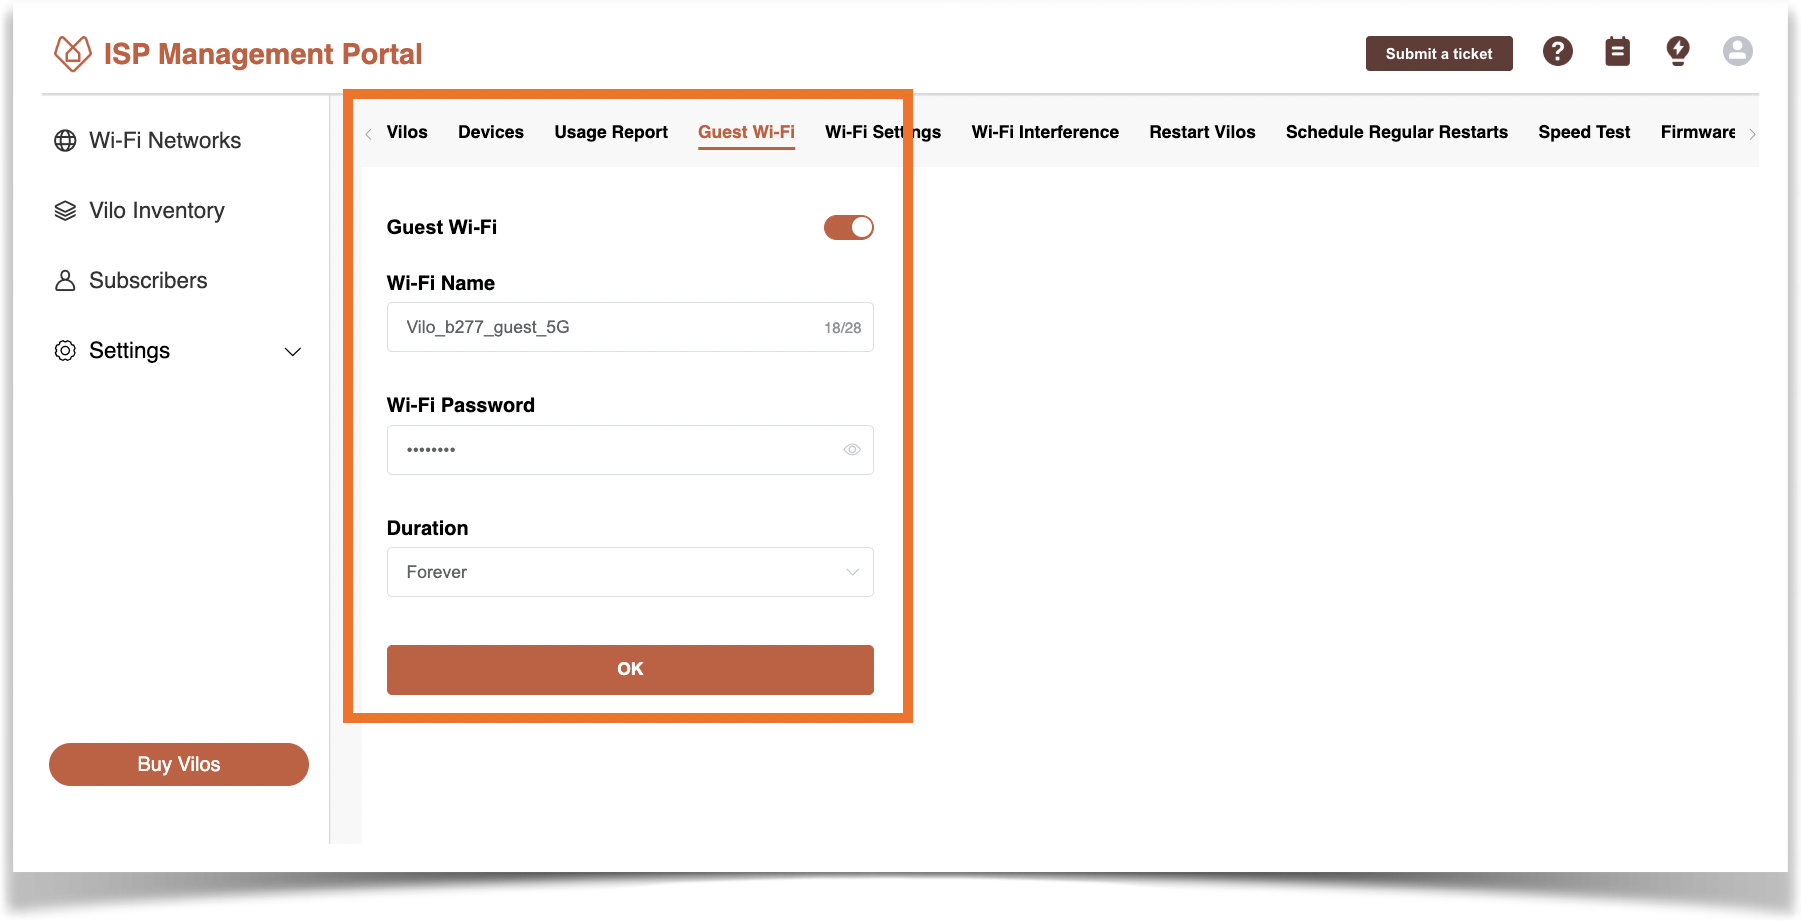The width and height of the screenshot is (1801, 921).
Task: Click the layers icon beside Vilo Inventory
Action: click(x=65, y=211)
